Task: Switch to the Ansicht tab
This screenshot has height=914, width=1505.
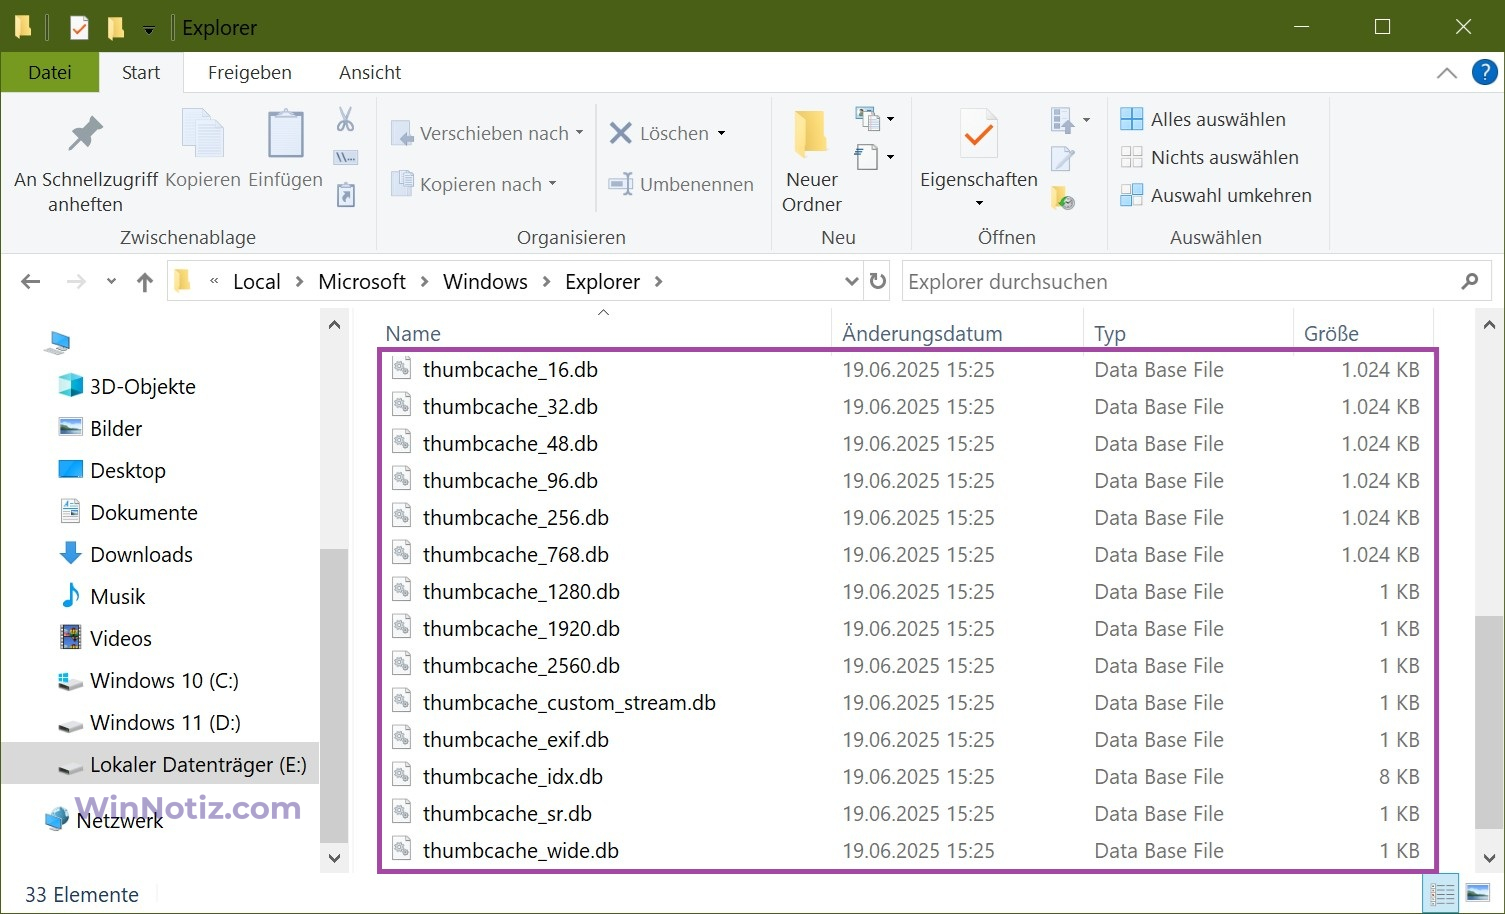Action: (370, 72)
